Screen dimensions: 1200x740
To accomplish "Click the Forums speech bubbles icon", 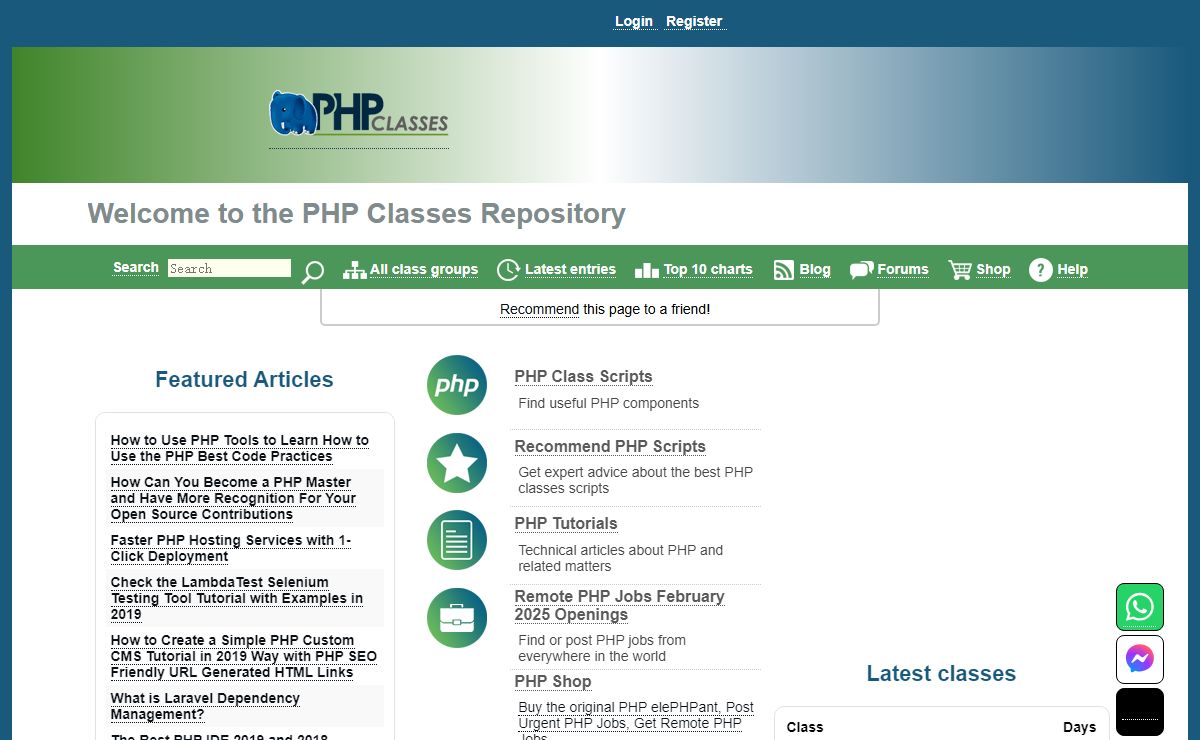I will [861, 270].
